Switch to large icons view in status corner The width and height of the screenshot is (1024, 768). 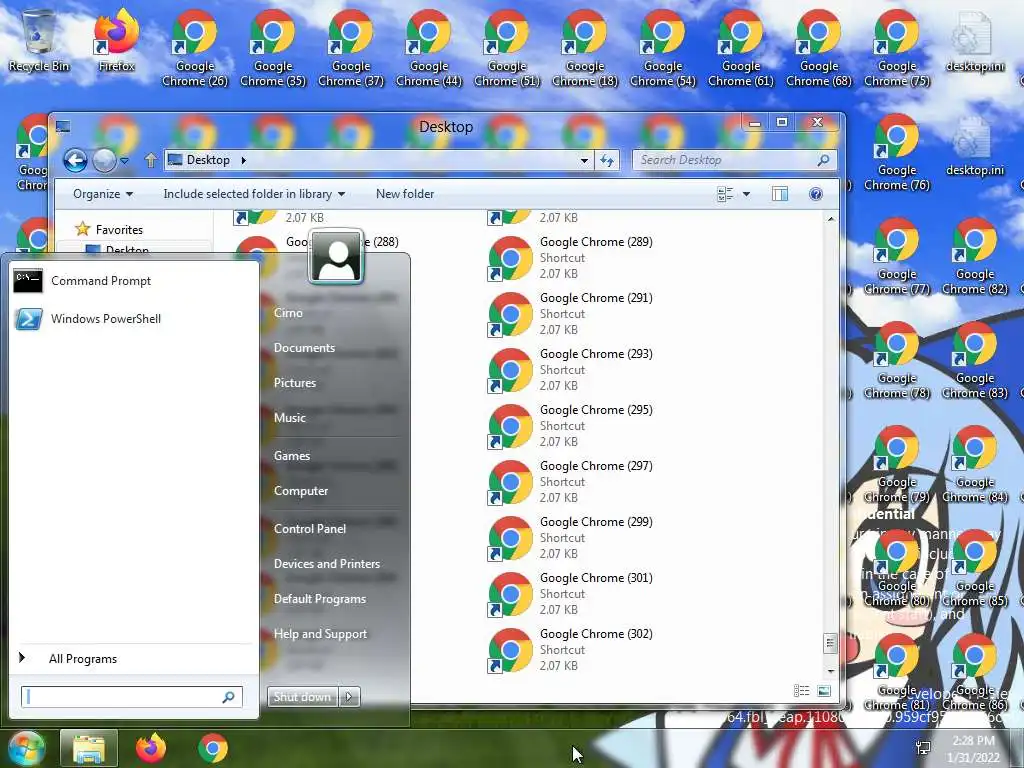[824, 691]
